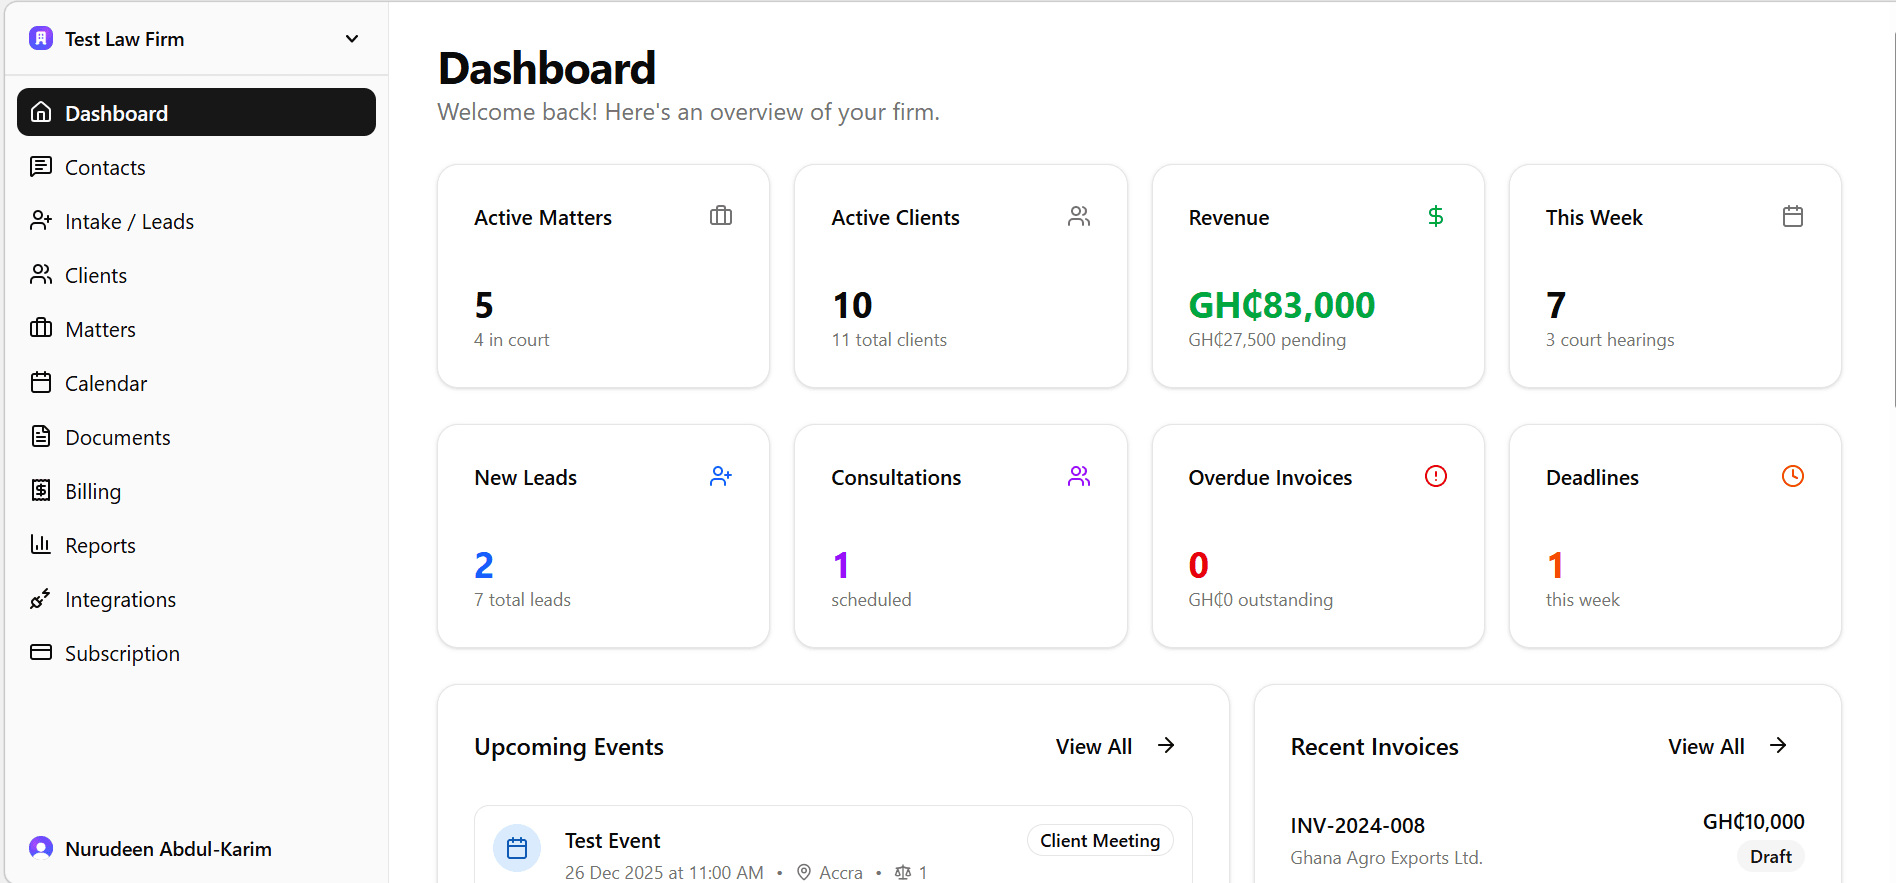Open the Calendar page

click(x=196, y=383)
